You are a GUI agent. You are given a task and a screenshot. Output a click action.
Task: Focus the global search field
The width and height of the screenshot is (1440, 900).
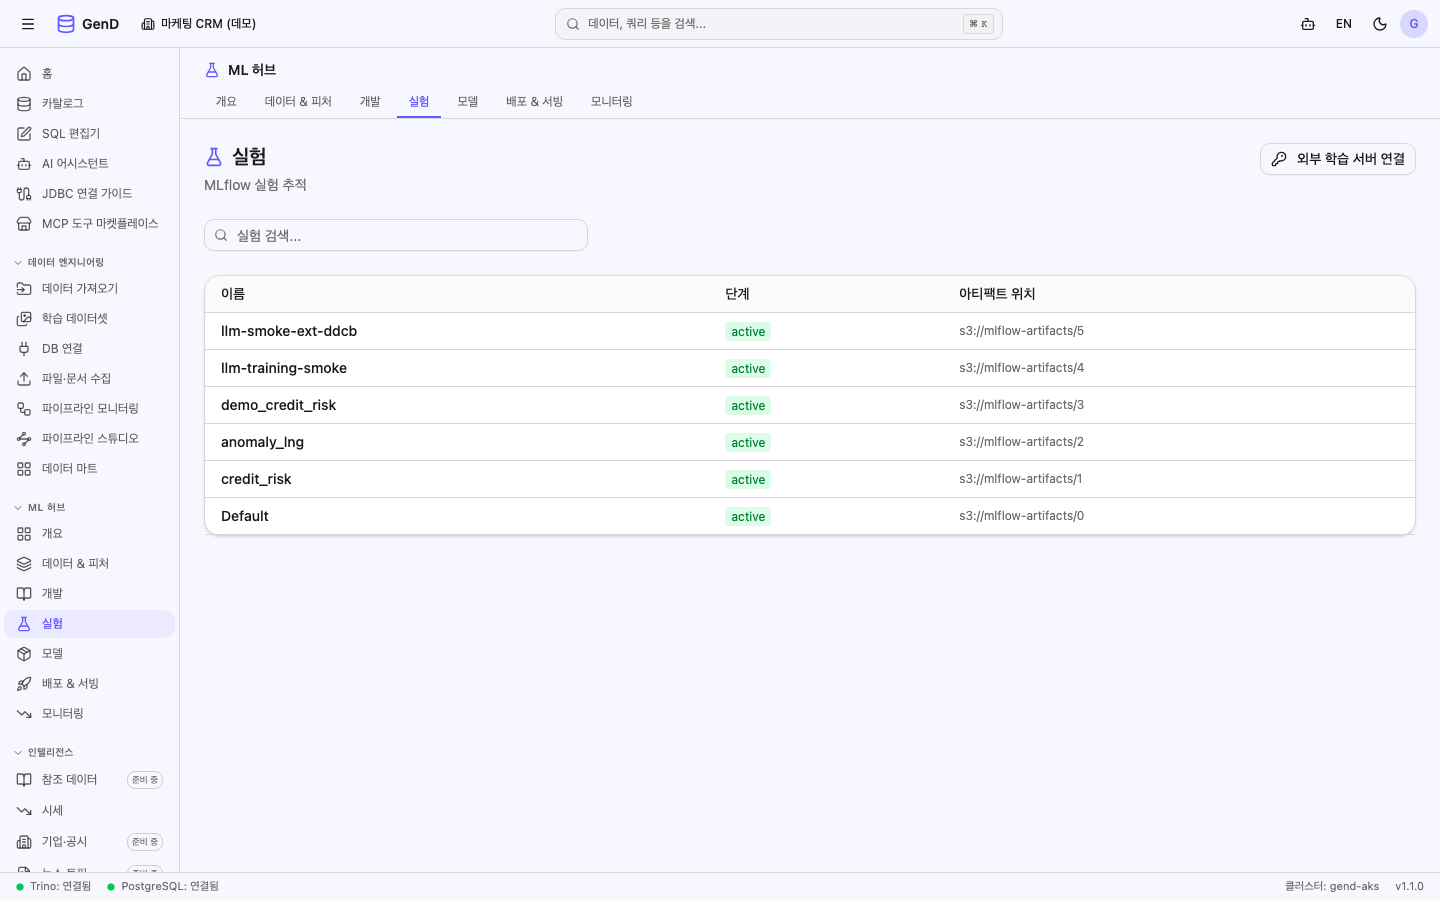pyautogui.click(x=779, y=24)
